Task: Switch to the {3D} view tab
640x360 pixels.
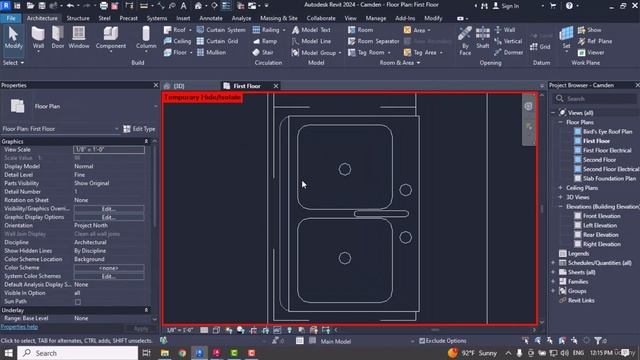Action: [179, 86]
